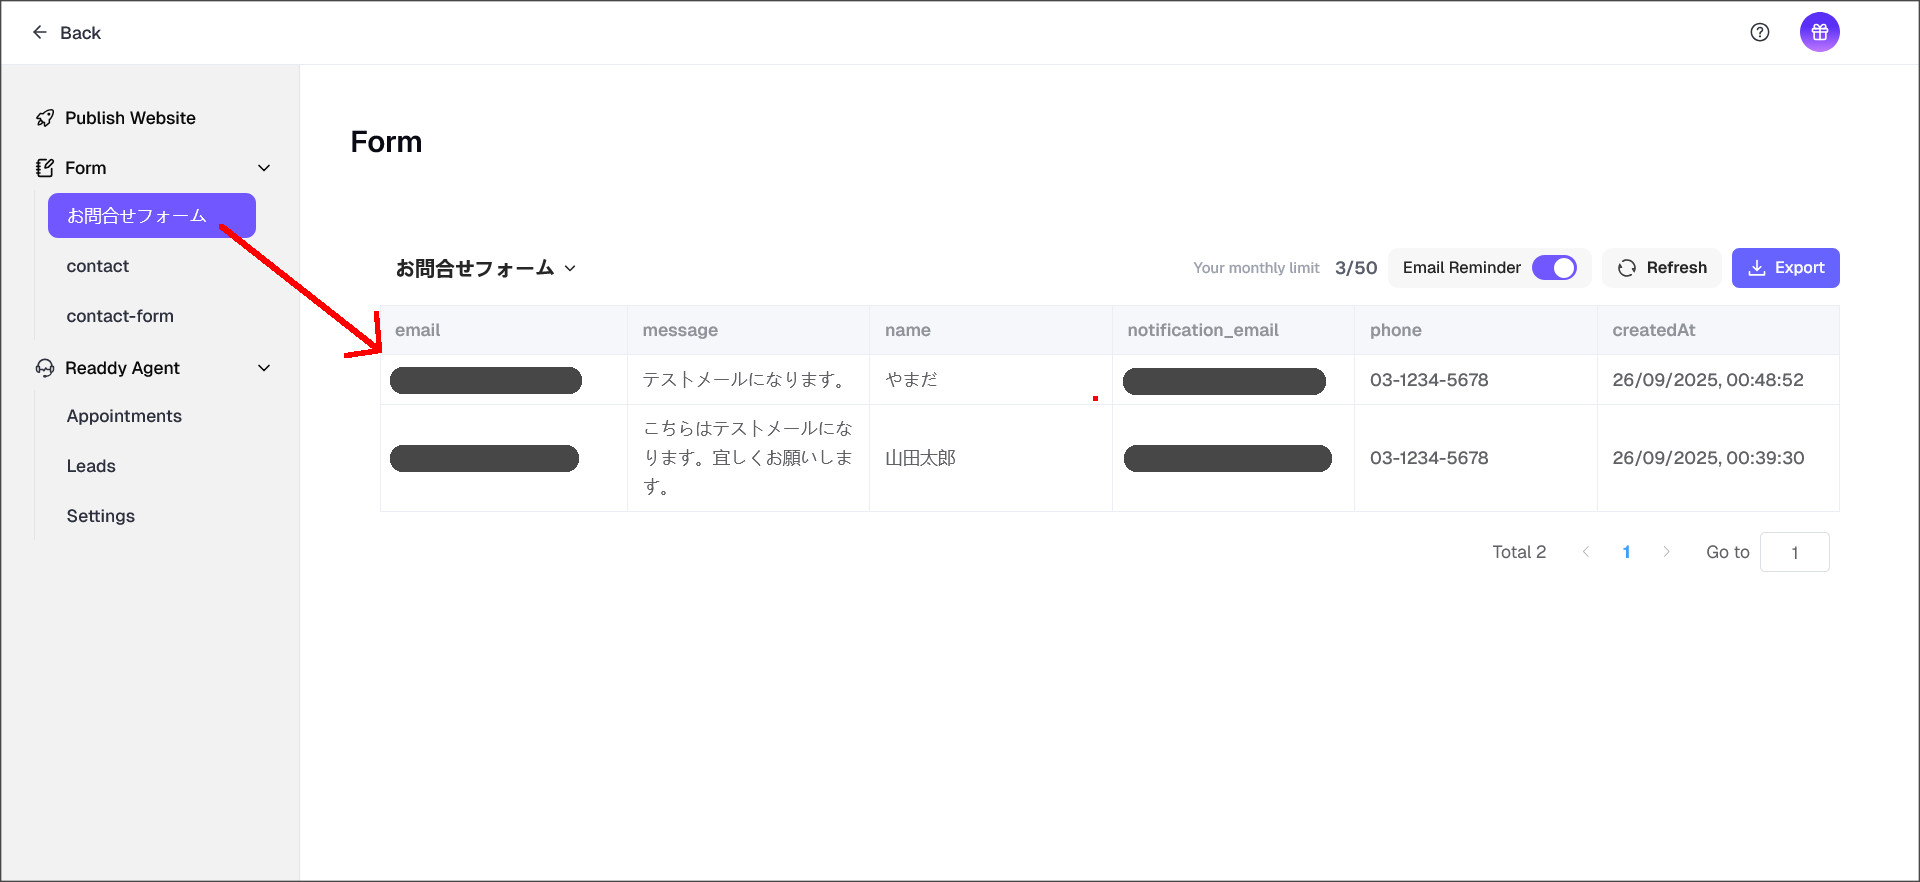
Task: Select the contact form in sidebar
Action: (98, 266)
